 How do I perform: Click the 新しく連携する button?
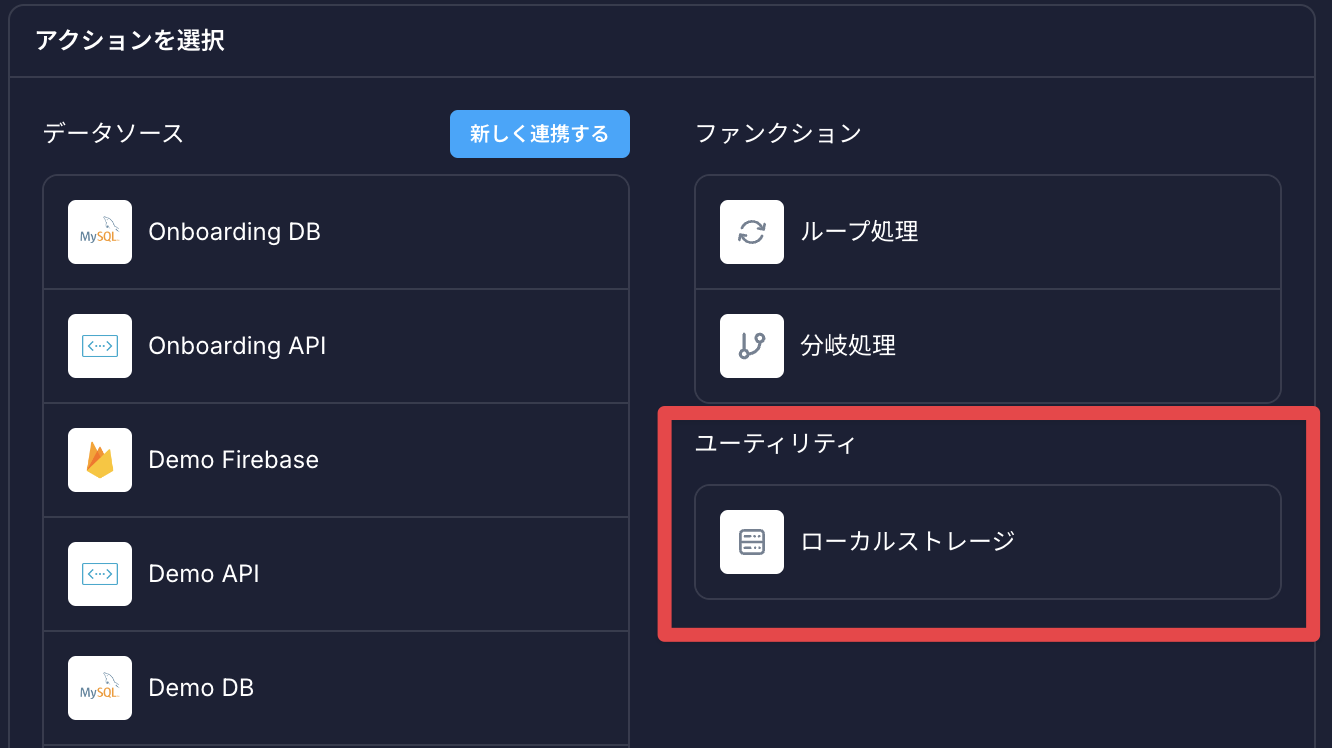(x=540, y=134)
